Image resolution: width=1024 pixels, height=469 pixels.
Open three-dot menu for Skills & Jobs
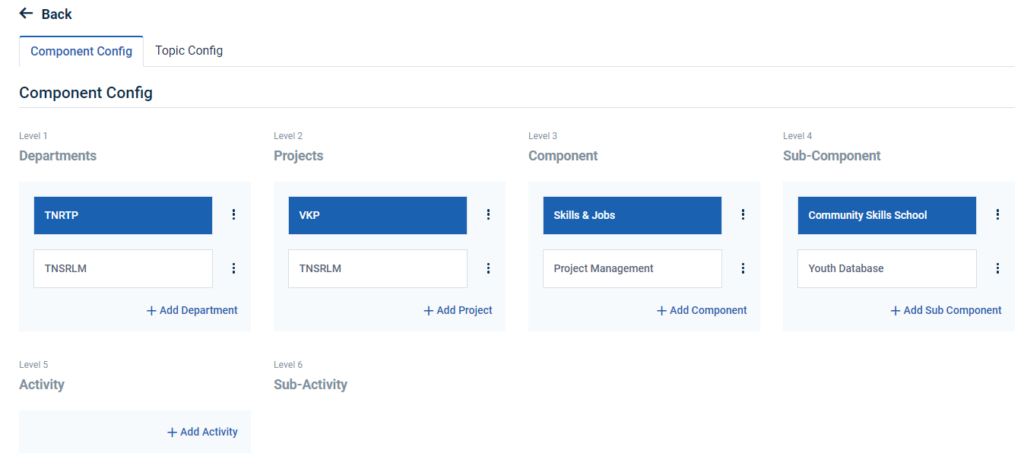(x=743, y=214)
